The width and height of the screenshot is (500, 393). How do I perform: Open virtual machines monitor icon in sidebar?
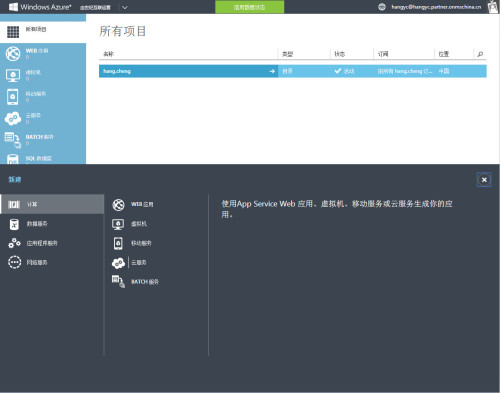click(x=13, y=75)
